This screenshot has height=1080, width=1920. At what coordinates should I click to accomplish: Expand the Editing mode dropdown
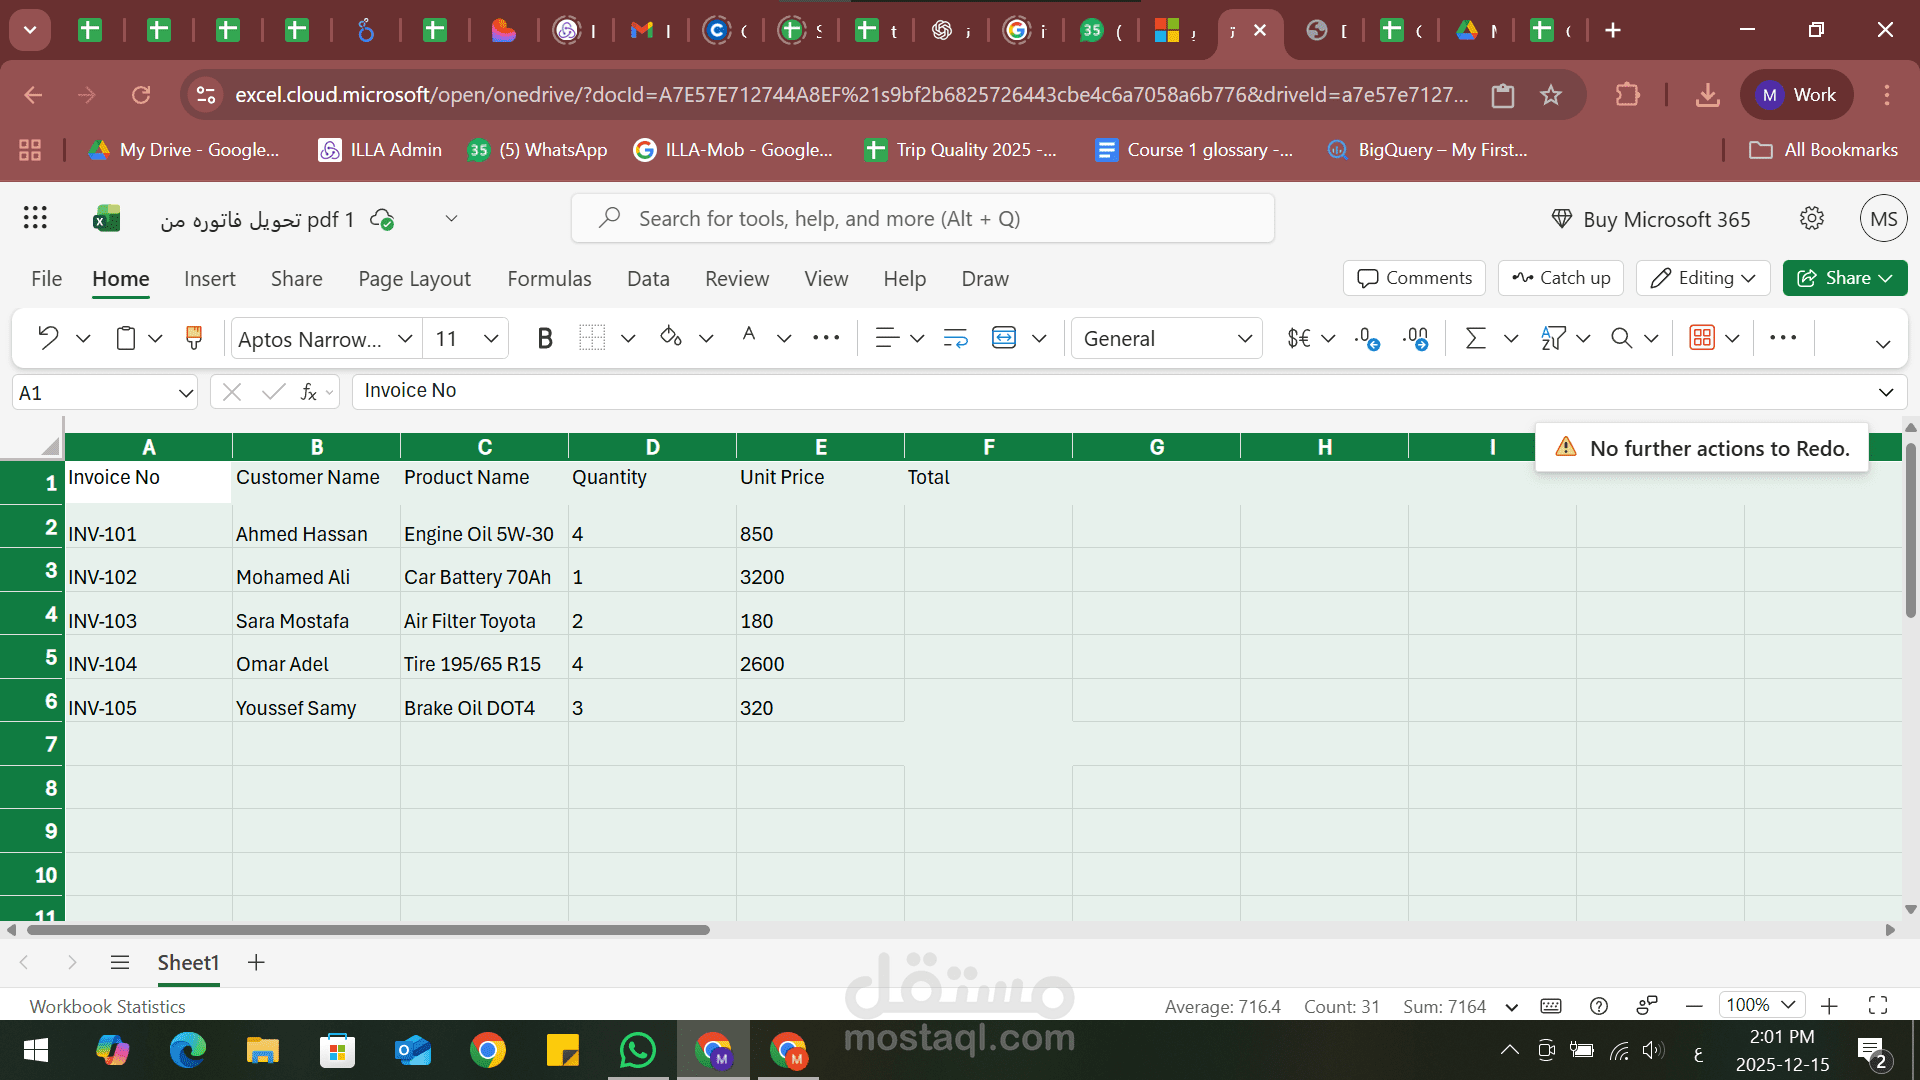(1703, 278)
